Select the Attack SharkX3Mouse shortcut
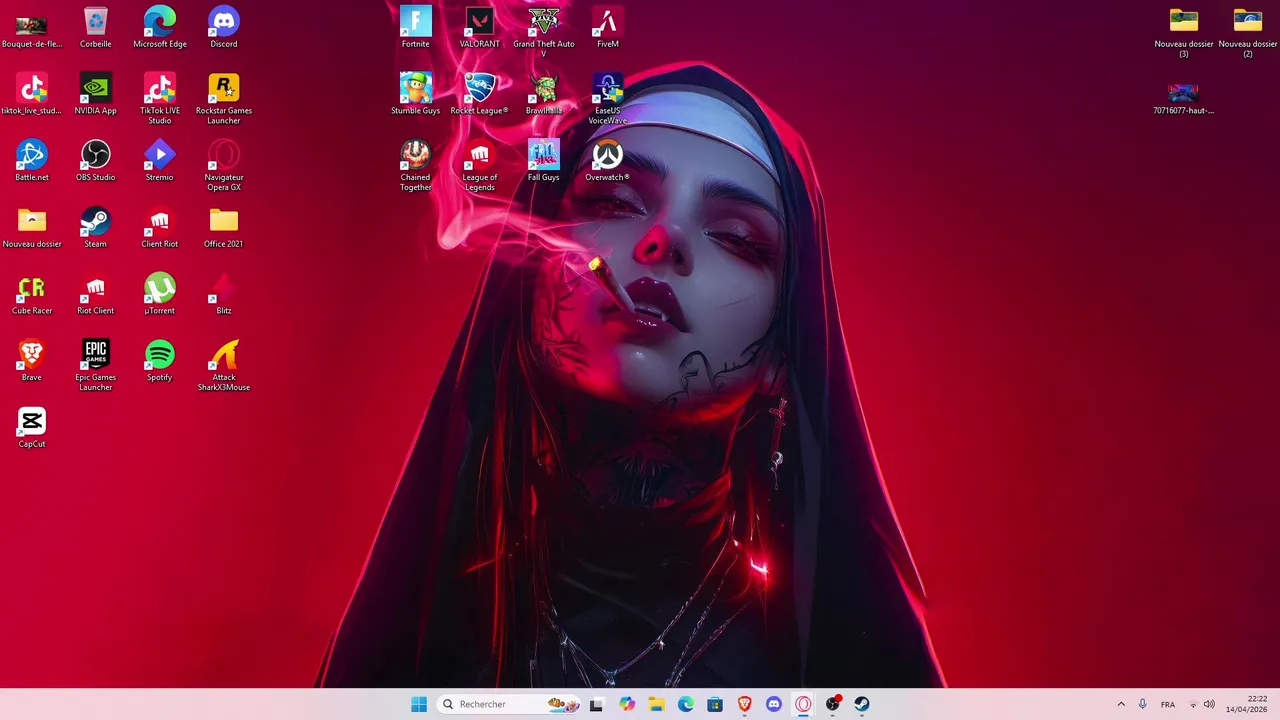This screenshot has height=720, width=1280. tap(224, 366)
